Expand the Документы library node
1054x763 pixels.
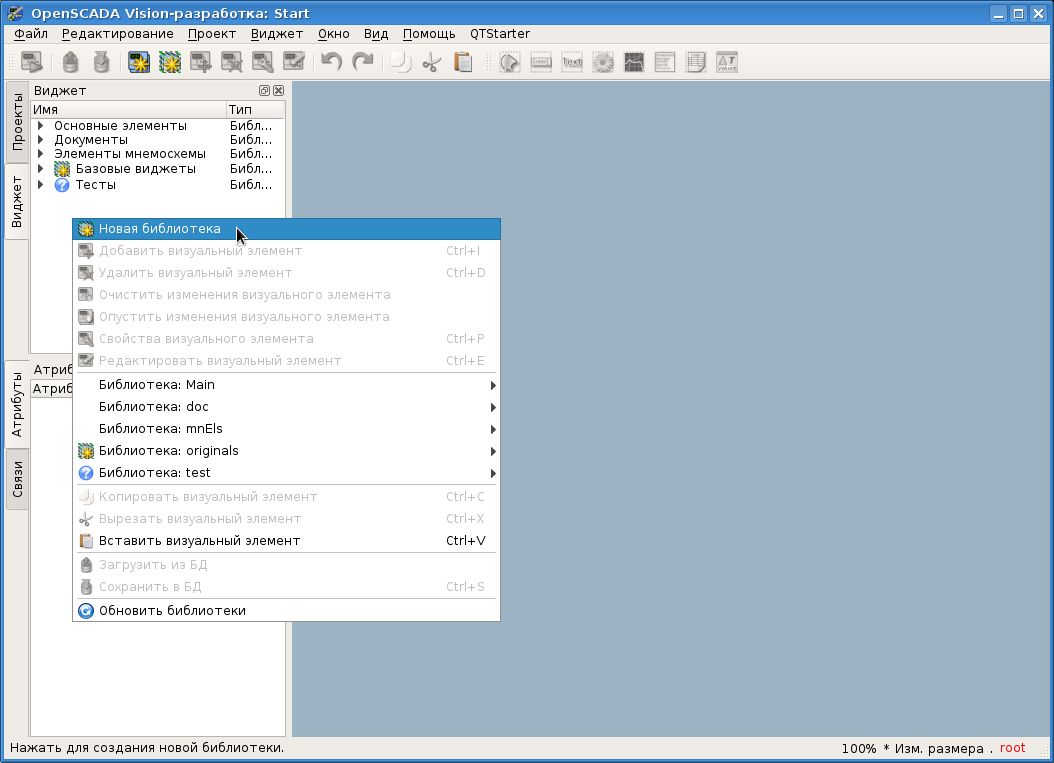pos(40,140)
